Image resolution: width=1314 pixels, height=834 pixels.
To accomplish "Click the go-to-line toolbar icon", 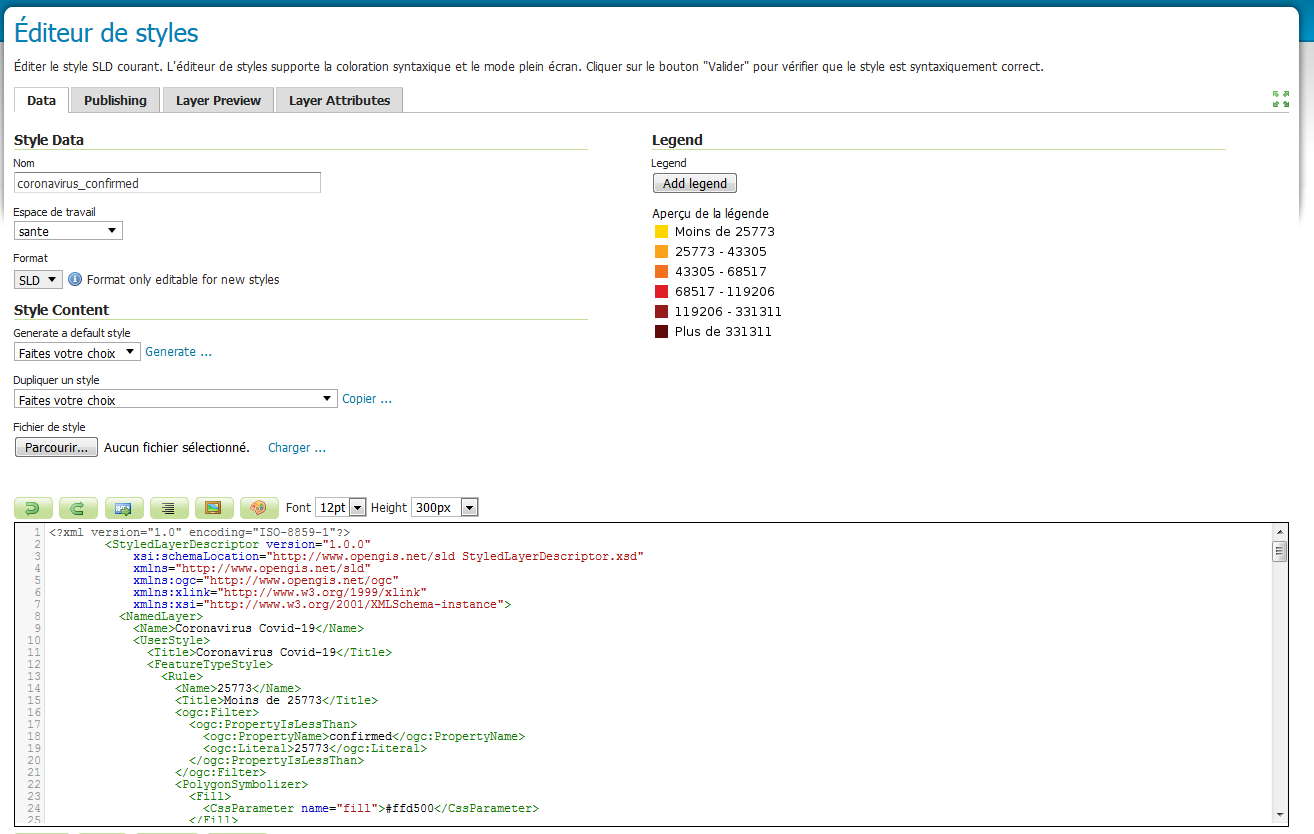I will [123, 508].
